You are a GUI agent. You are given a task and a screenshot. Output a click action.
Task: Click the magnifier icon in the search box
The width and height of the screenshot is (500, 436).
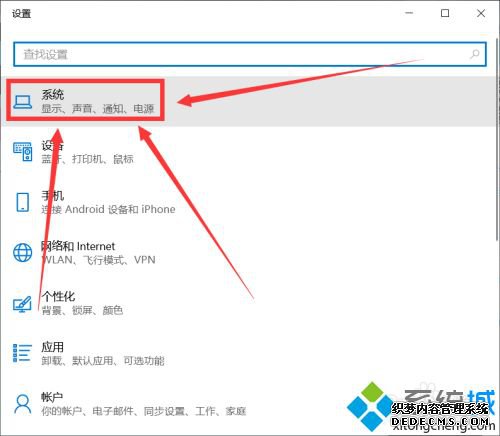474,54
